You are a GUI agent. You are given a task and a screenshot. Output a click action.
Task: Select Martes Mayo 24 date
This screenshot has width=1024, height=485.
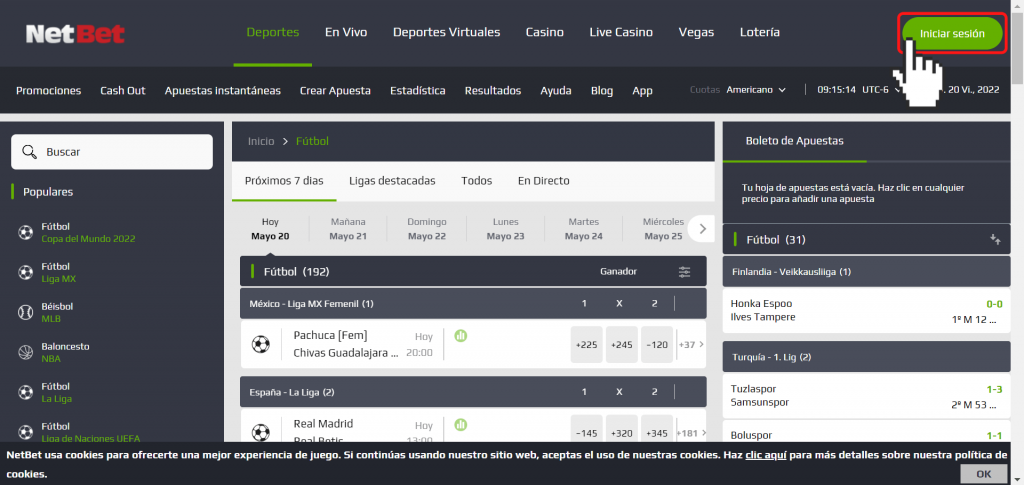point(584,229)
